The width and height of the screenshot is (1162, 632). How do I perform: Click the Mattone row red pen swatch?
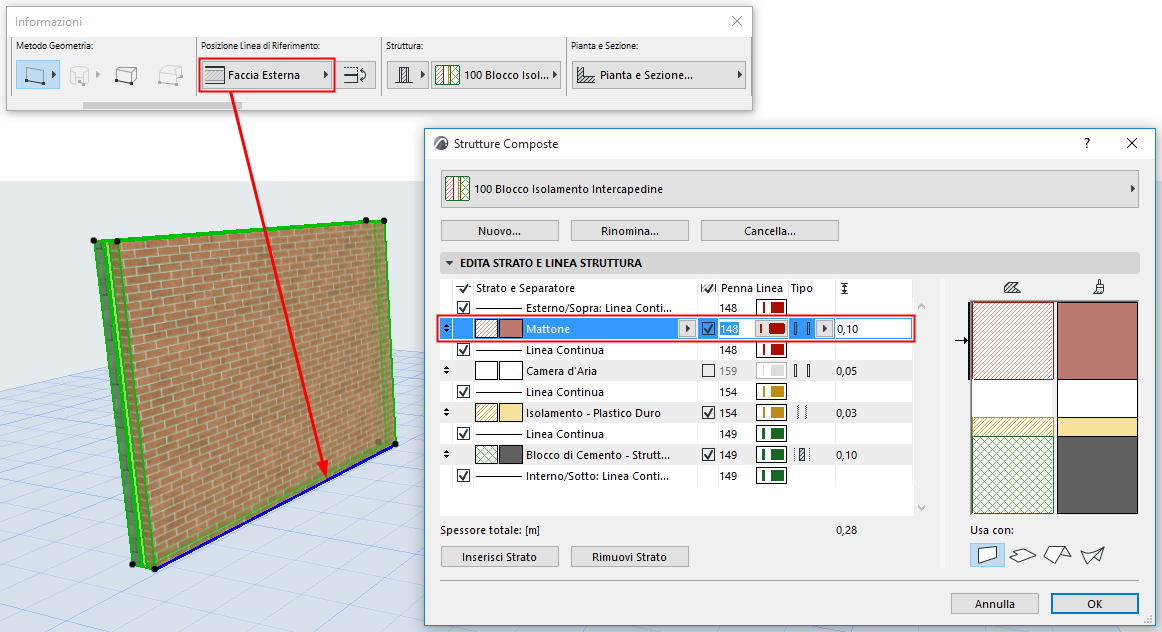(771, 329)
